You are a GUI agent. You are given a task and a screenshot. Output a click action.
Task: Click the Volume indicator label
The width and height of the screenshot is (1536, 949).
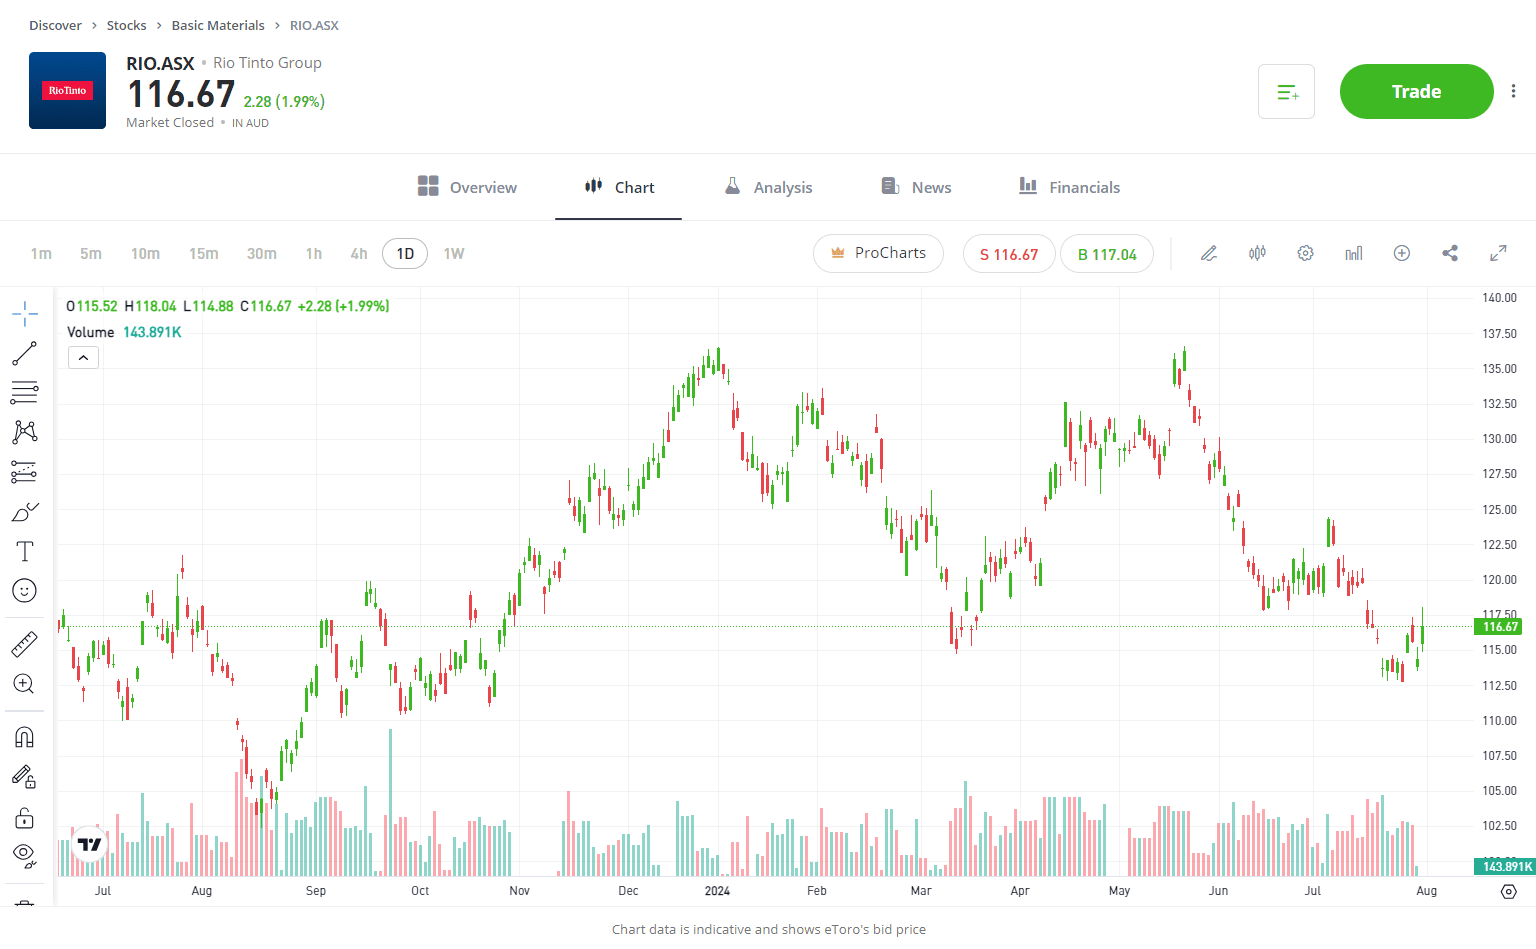pyautogui.click(x=90, y=332)
